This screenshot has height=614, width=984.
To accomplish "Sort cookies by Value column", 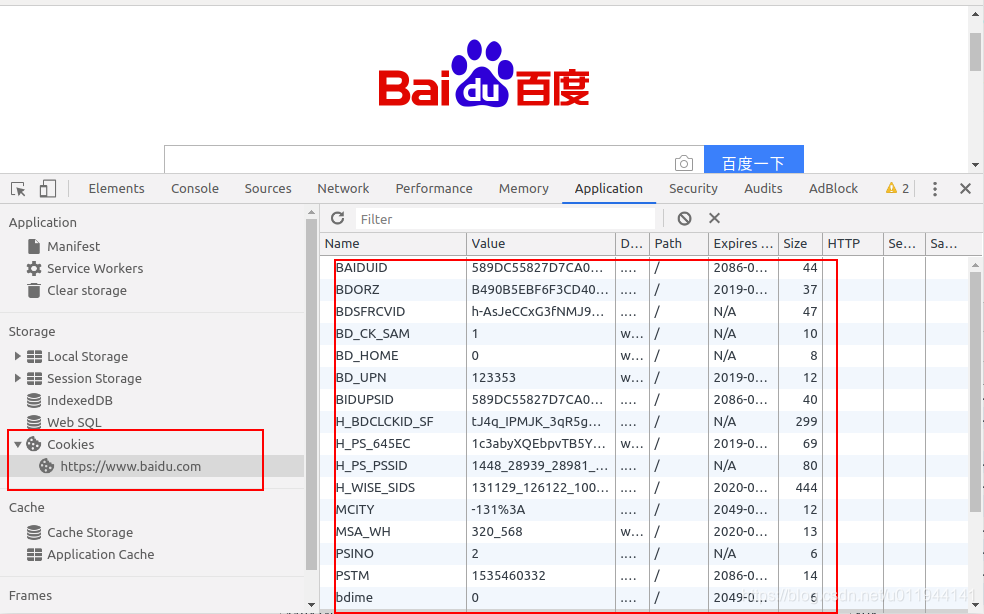I will 541,244.
